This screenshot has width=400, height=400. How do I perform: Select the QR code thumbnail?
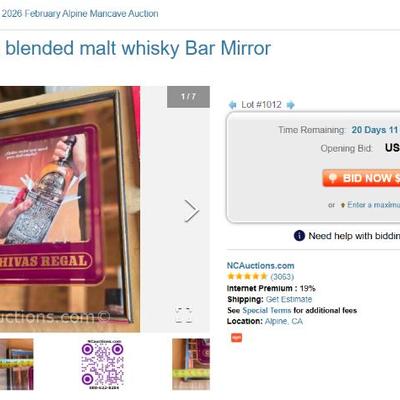103,364
